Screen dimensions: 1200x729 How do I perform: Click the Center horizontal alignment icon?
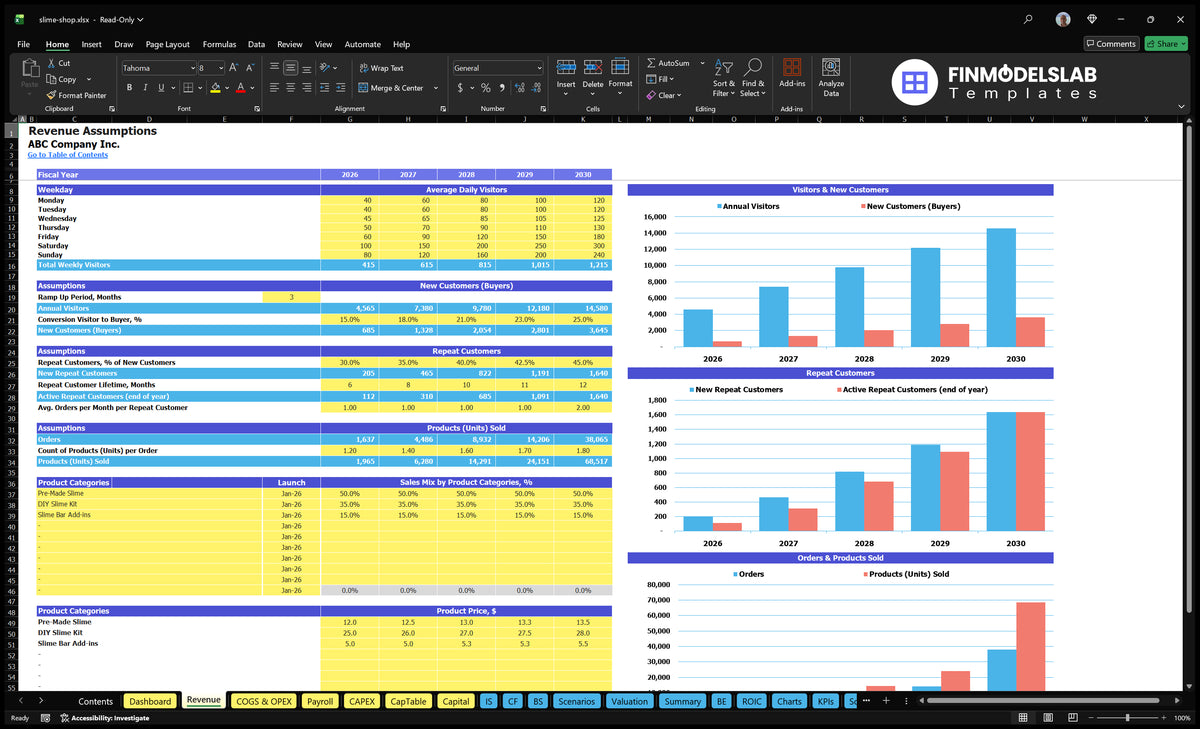[290, 87]
